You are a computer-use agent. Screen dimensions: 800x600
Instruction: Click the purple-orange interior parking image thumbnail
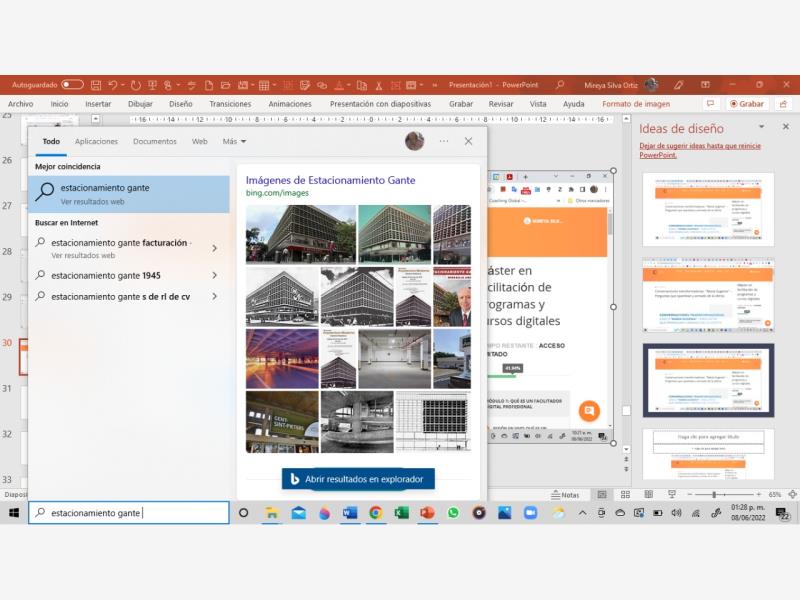coord(282,359)
